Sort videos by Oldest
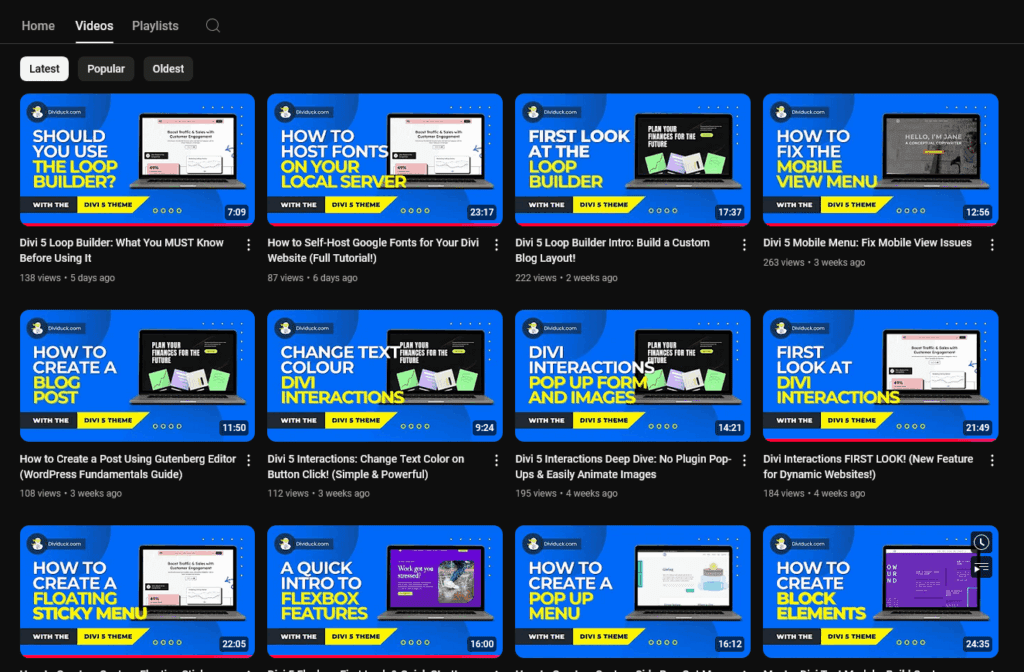Viewport: 1024px width, 672px height. click(168, 69)
